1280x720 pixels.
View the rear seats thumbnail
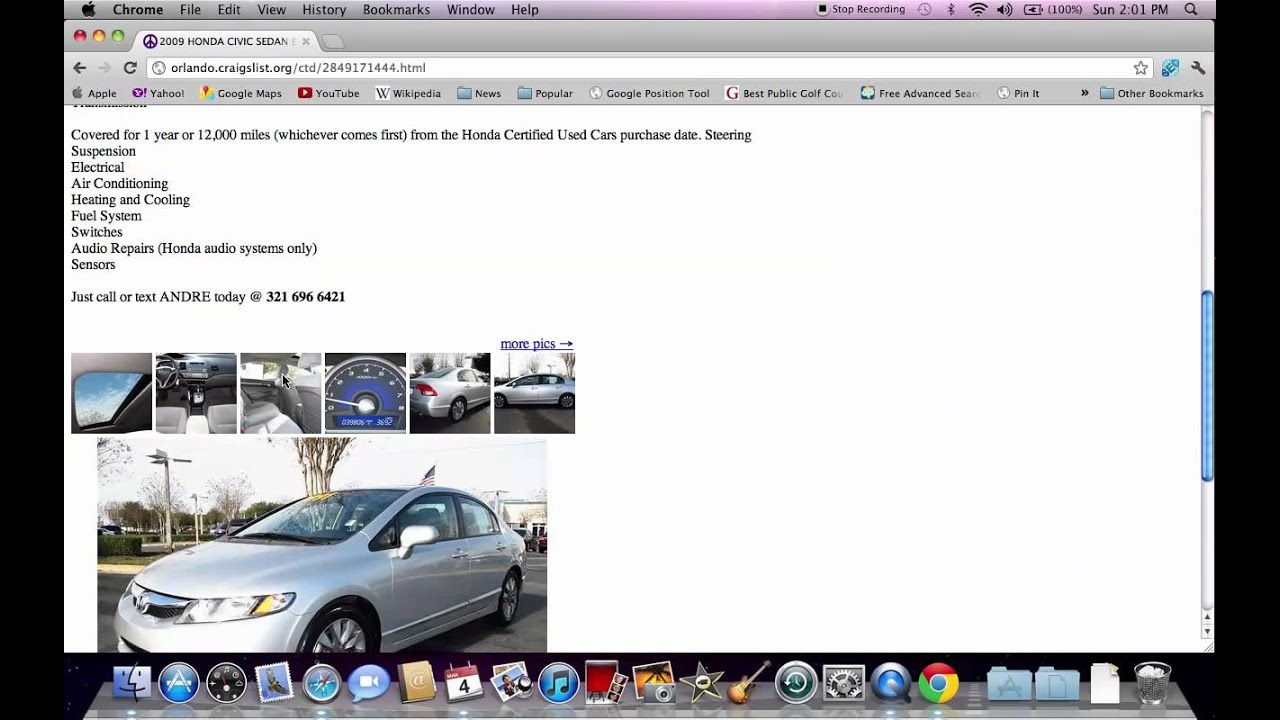point(280,393)
